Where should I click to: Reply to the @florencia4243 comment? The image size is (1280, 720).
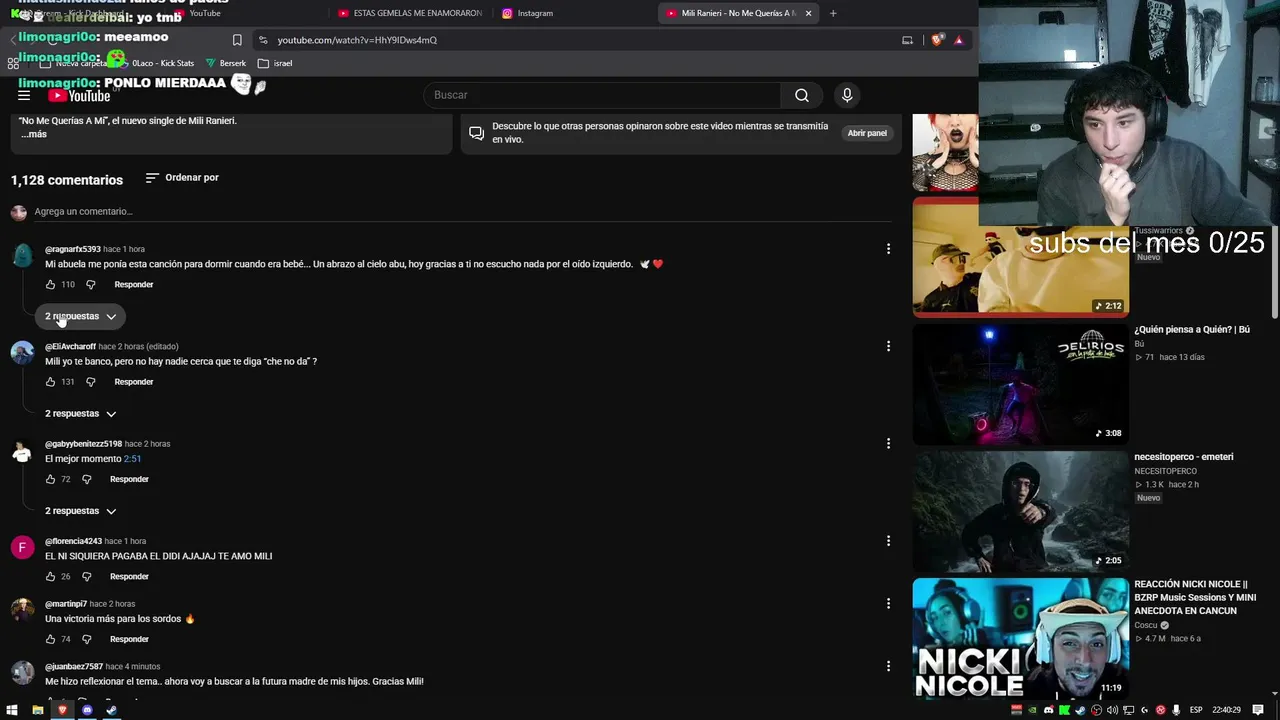129,577
